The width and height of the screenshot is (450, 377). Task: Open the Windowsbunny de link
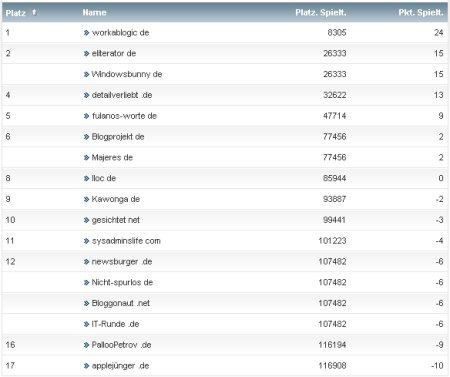click(x=127, y=74)
